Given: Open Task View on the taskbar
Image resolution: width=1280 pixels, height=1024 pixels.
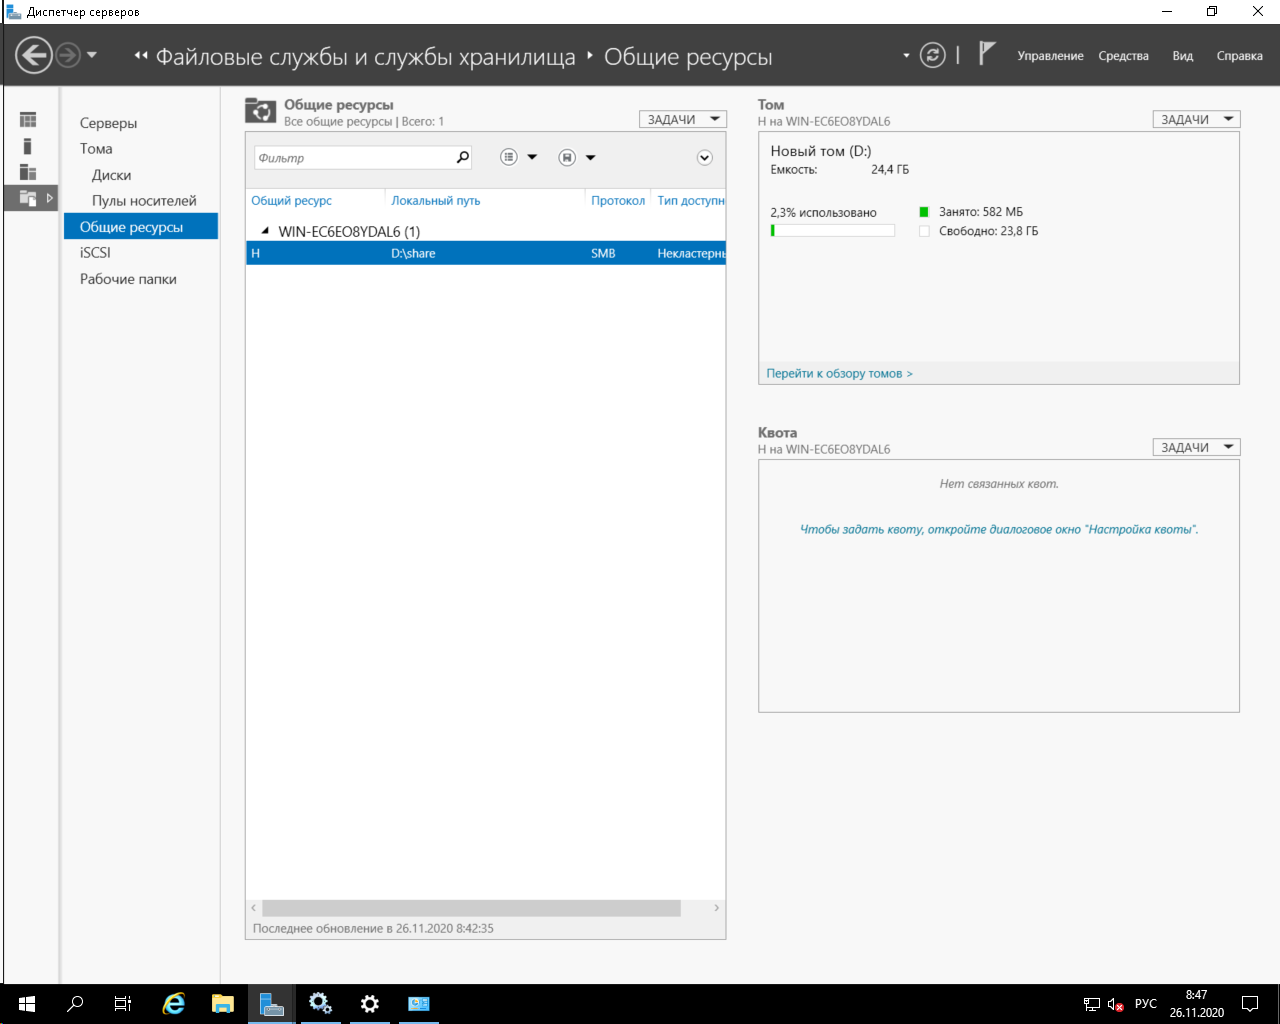Looking at the screenshot, I should [x=123, y=1004].
